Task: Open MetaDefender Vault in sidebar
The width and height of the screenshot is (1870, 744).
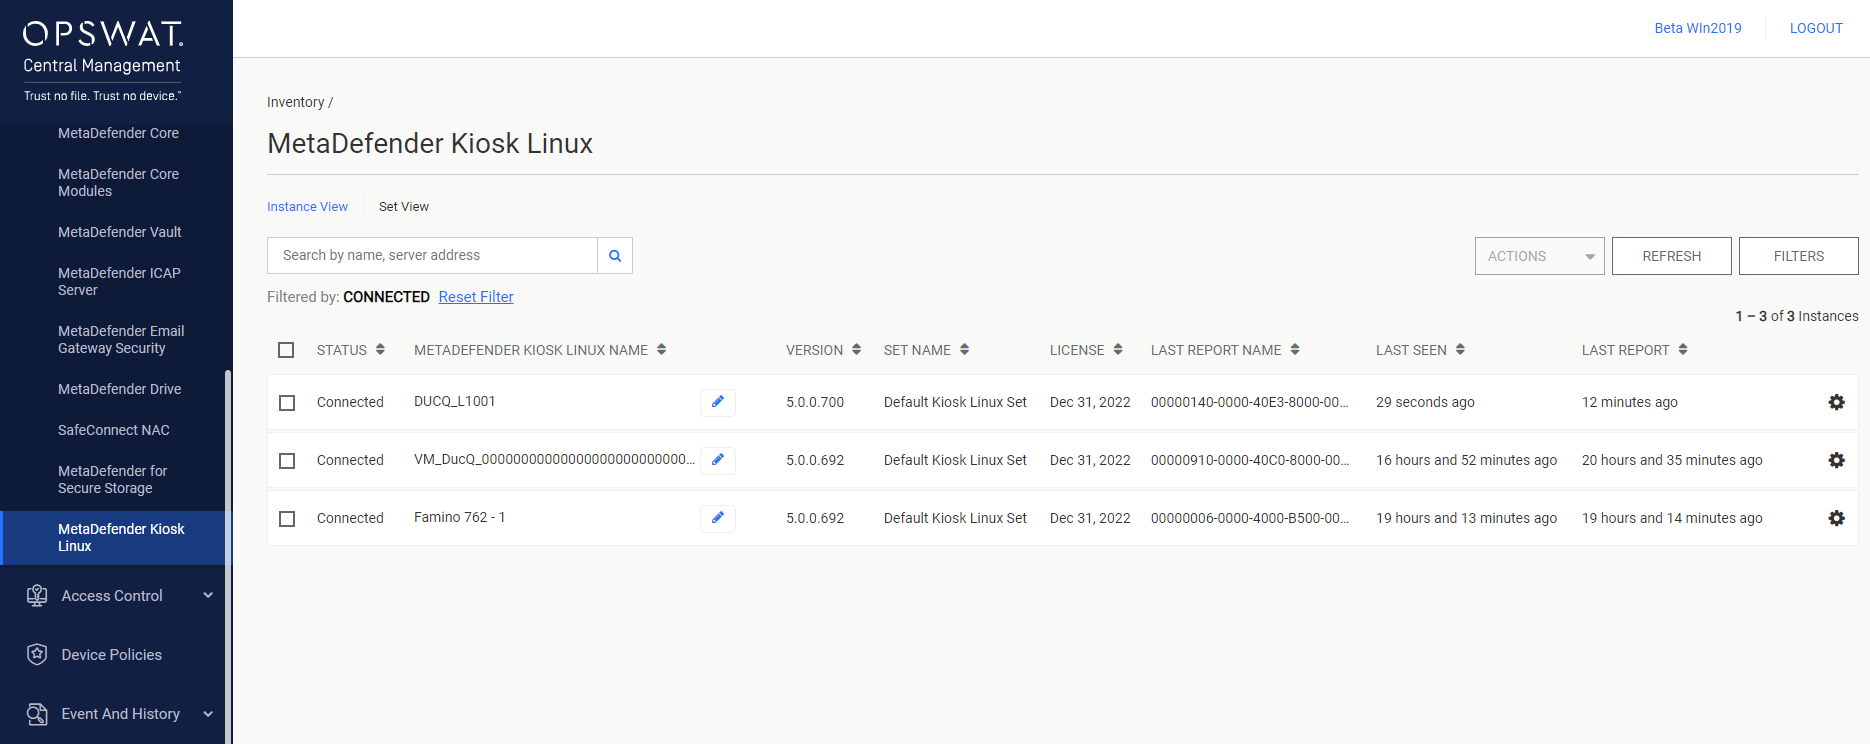Action: tap(120, 232)
